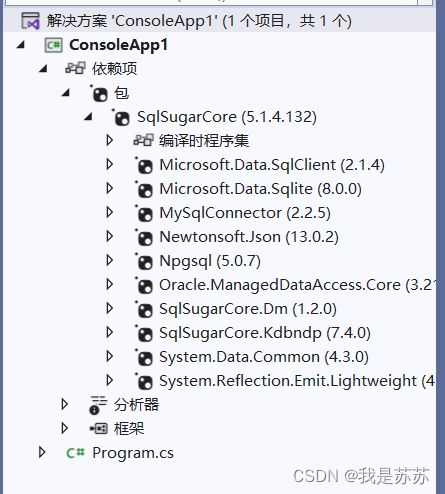445x494 pixels.
Task: Expand the Program.cs file node
Action: point(42,452)
